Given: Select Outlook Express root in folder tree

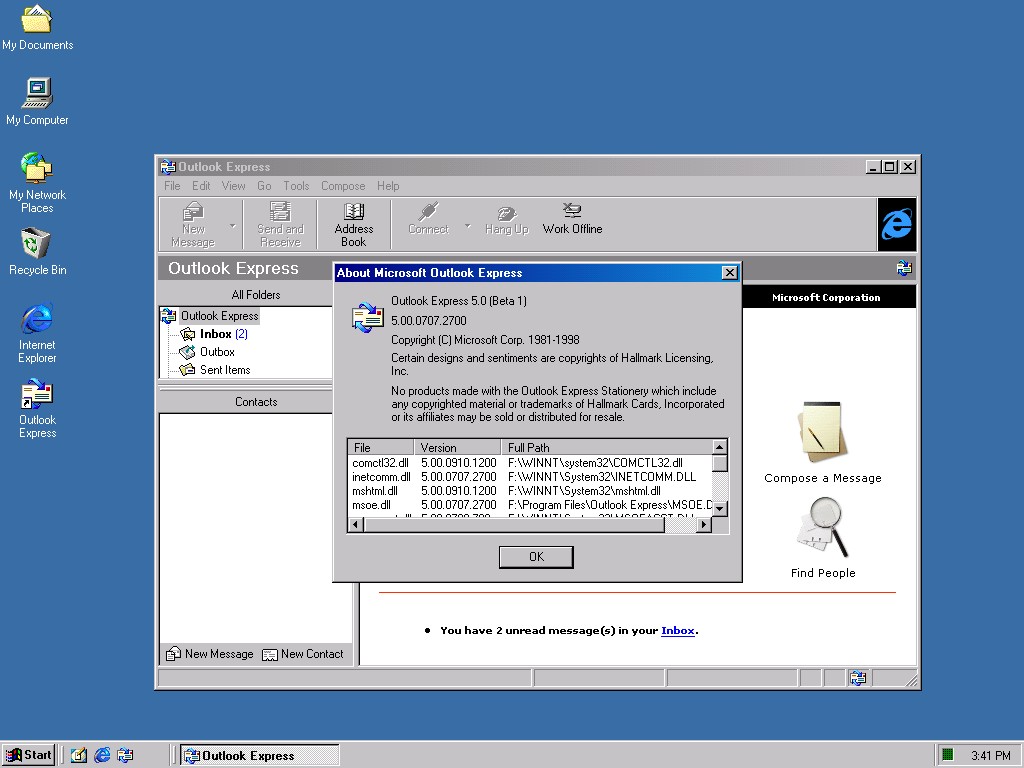Looking at the screenshot, I should 219,316.
